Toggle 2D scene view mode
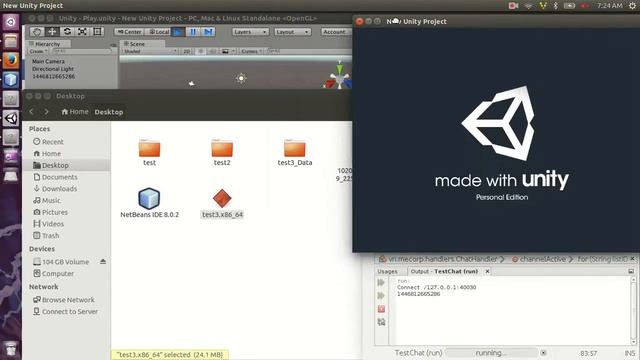The height and width of the screenshot is (360, 640). 187,51
